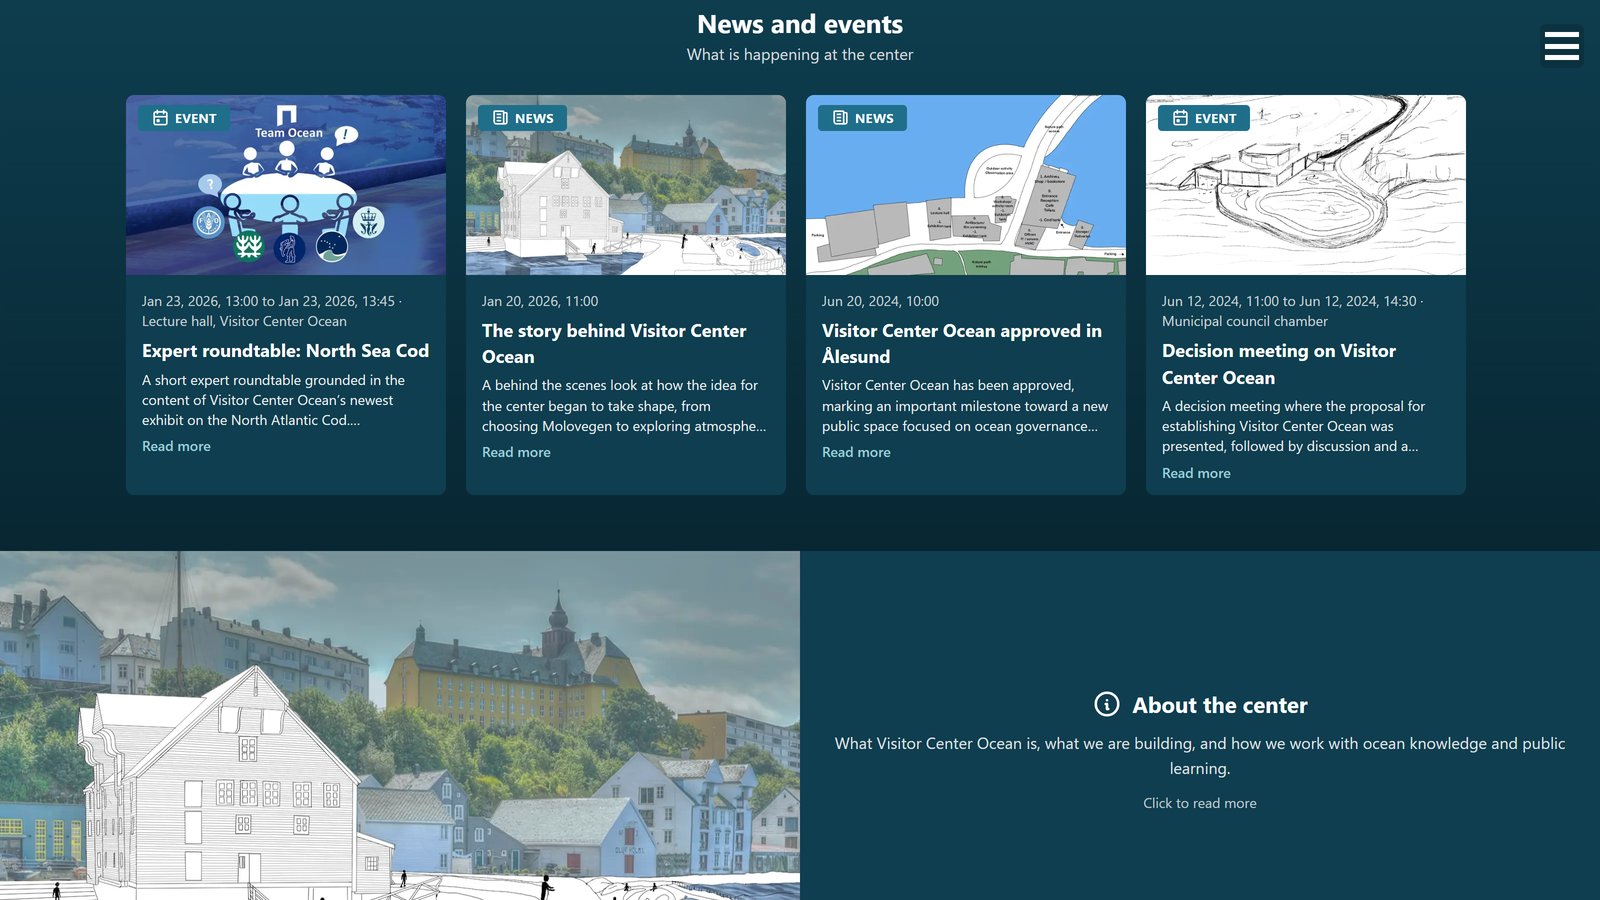The image size is (1600, 900).
Task: Click EVENT badge on Expert roundtable card
Action: click(x=184, y=118)
